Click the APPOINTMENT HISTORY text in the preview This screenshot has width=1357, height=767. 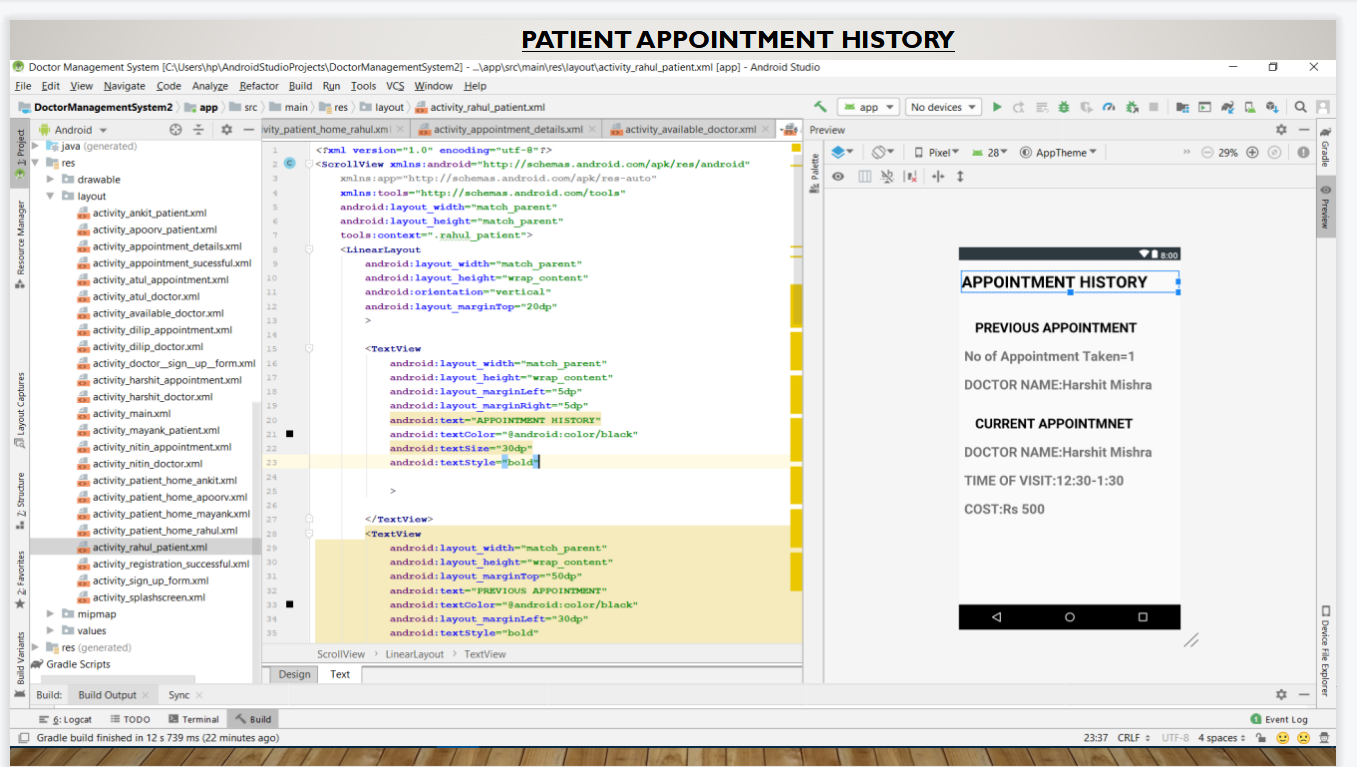1054,282
